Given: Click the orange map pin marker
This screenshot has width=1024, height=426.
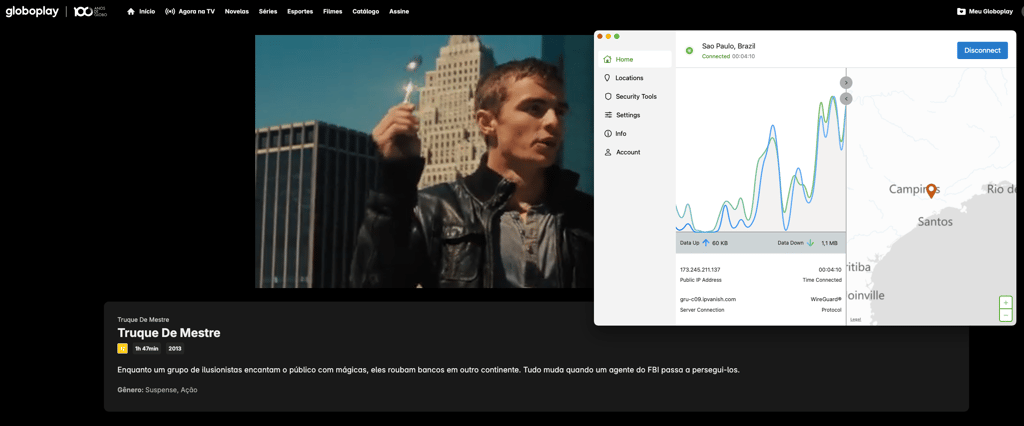Looking at the screenshot, I should [x=931, y=191].
